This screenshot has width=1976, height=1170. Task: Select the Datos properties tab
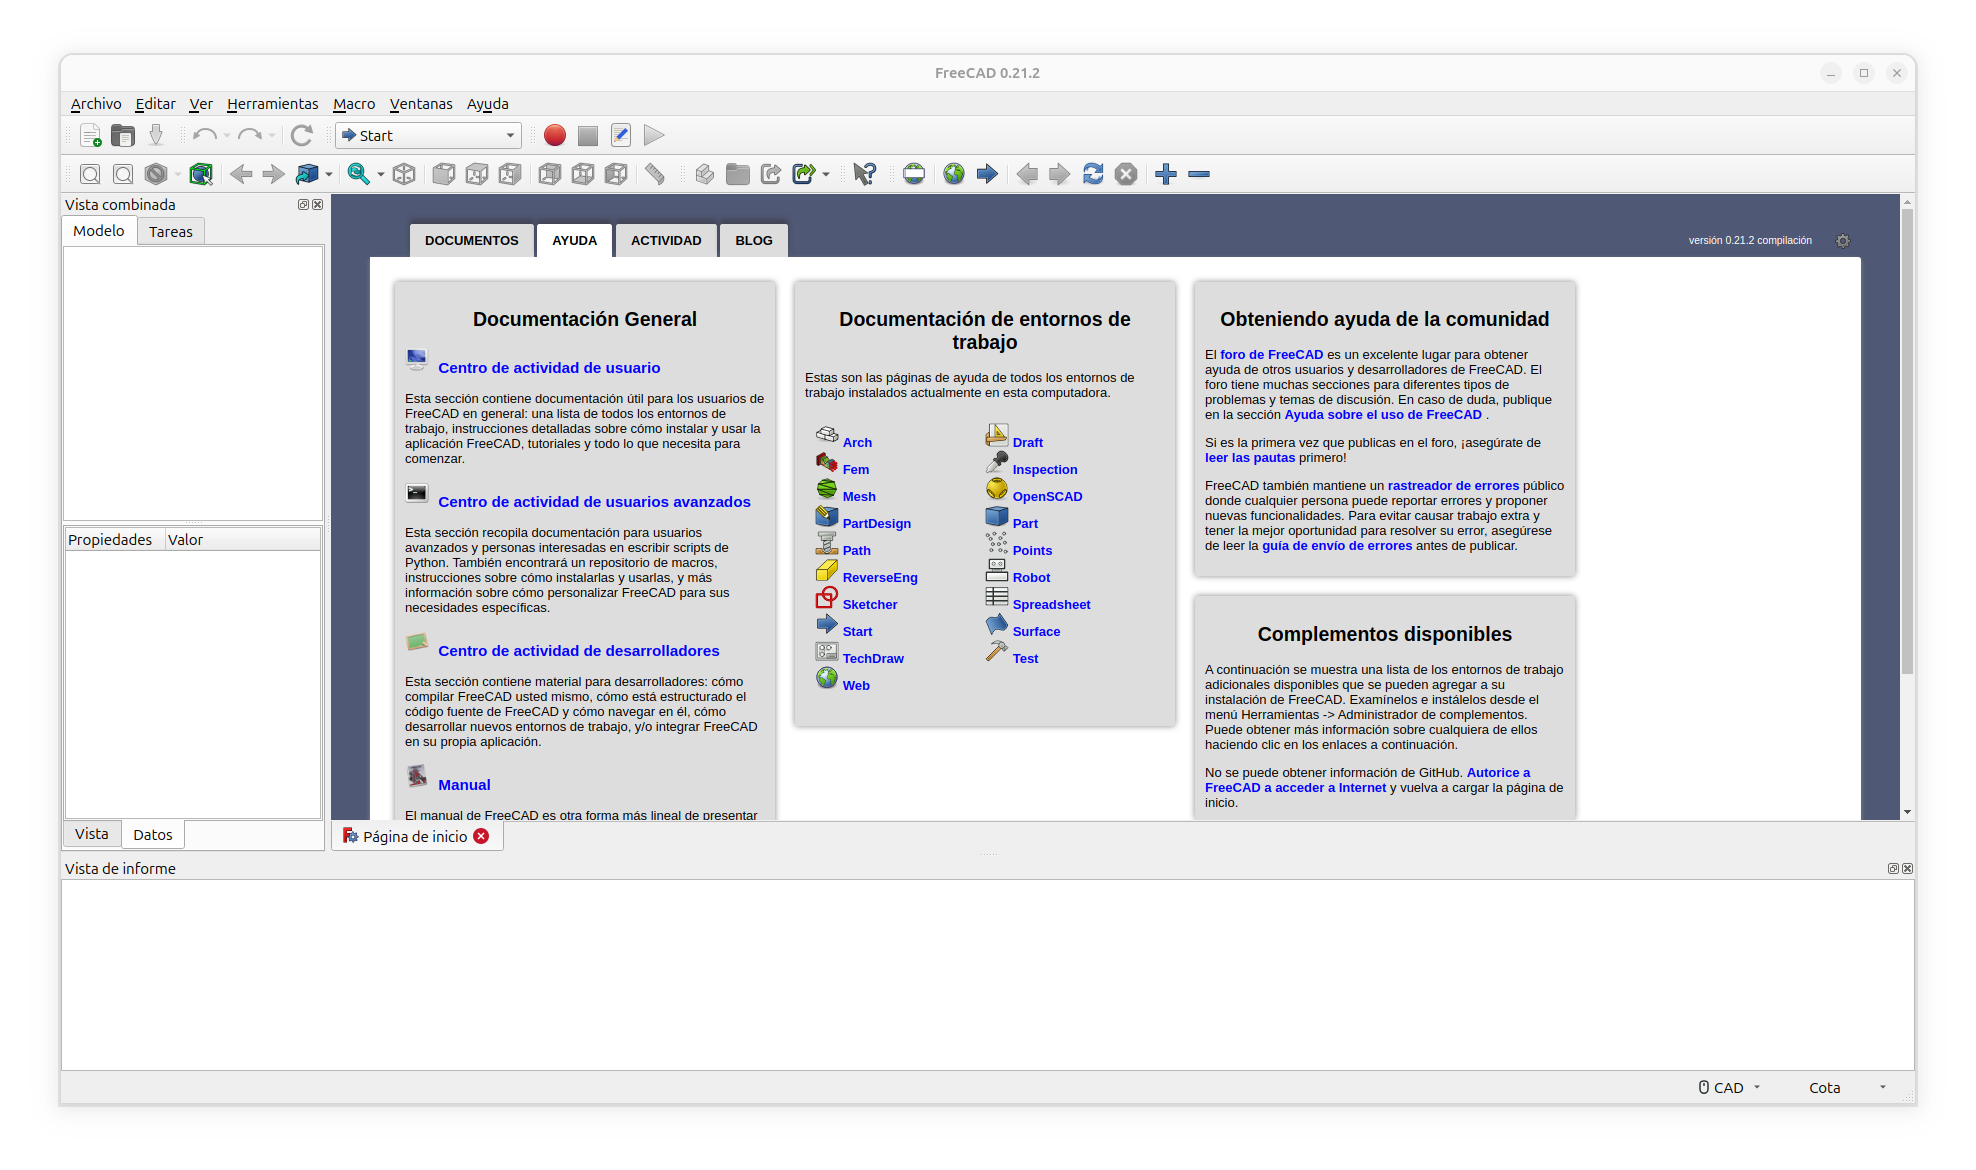point(153,835)
